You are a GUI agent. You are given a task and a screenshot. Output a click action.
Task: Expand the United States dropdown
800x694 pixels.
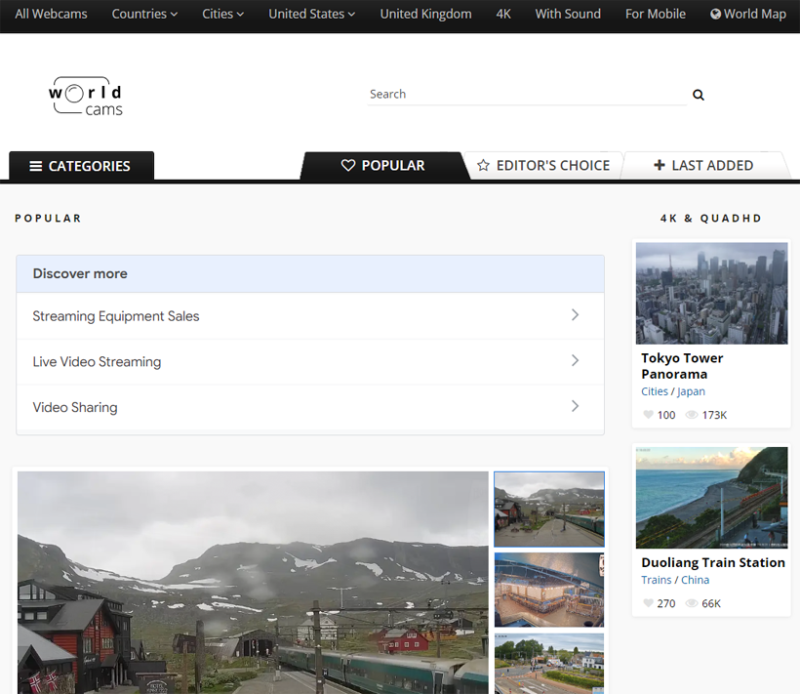(312, 14)
